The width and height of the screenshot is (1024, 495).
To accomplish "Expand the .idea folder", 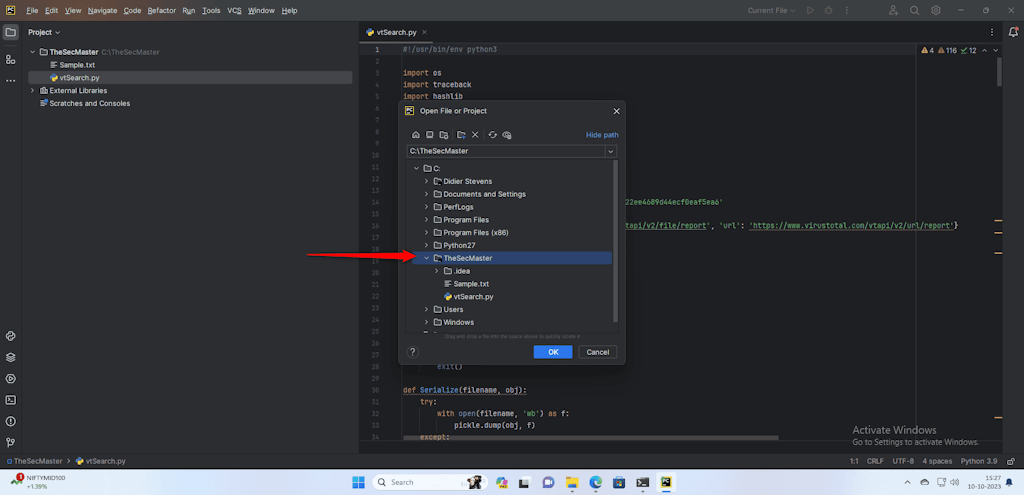I will point(436,271).
